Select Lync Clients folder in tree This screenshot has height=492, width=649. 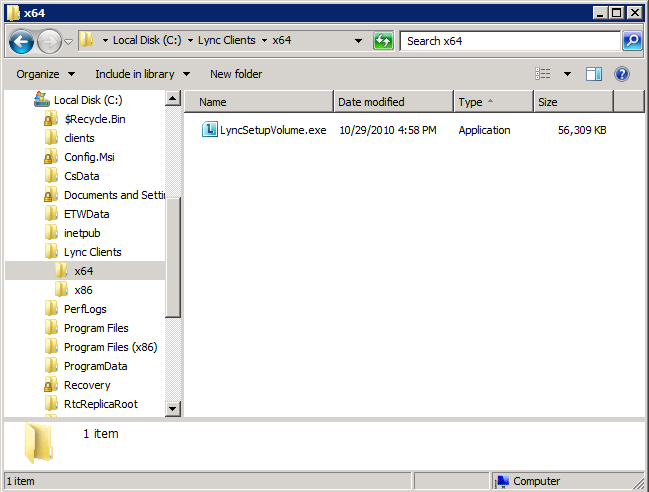tap(93, 252)
